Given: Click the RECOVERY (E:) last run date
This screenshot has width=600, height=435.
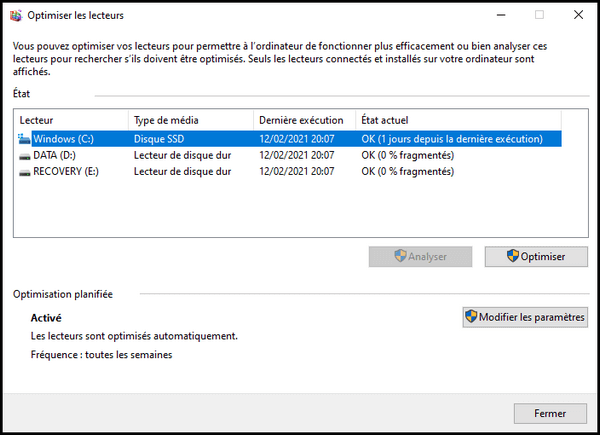Looking at the screenshot, I should click(297, 171).
